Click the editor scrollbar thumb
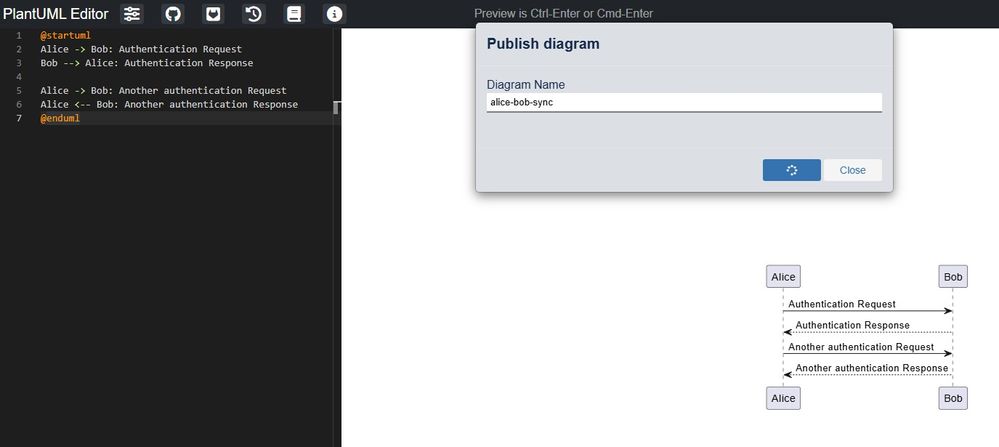This screenshot has width=999, height=447. pos(336,108)
